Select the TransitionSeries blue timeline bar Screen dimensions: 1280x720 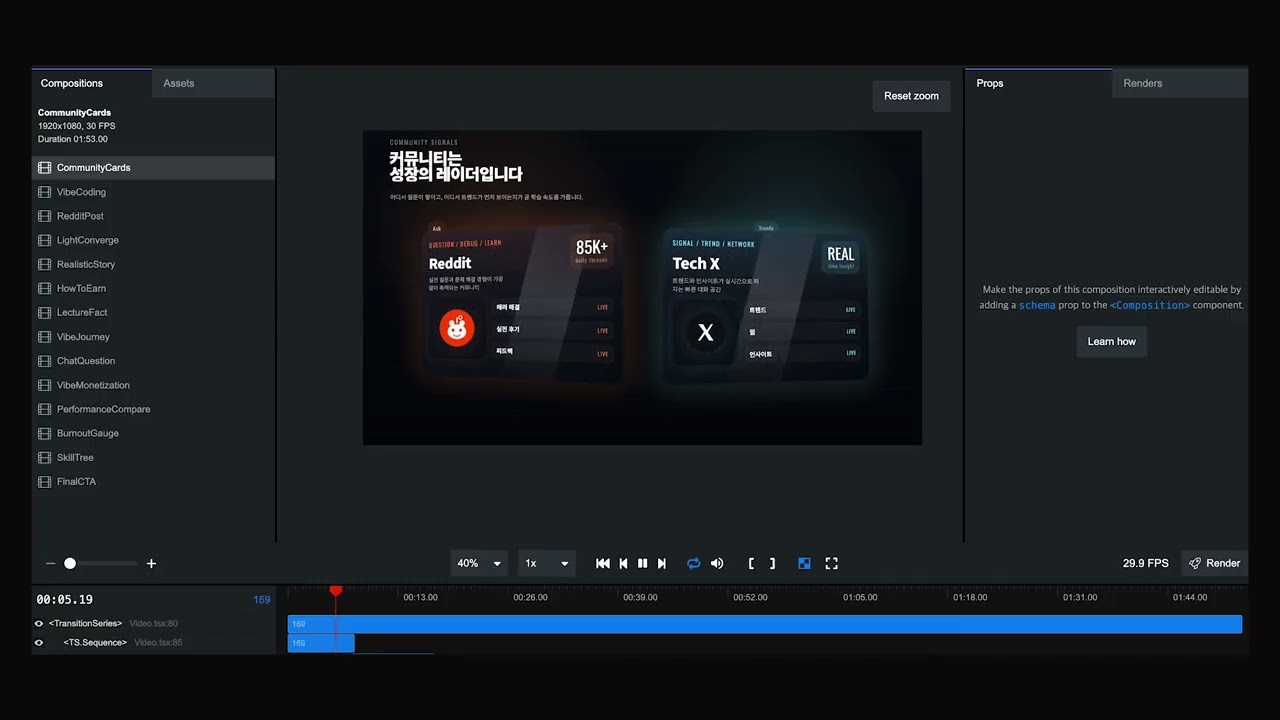(765, 624)
